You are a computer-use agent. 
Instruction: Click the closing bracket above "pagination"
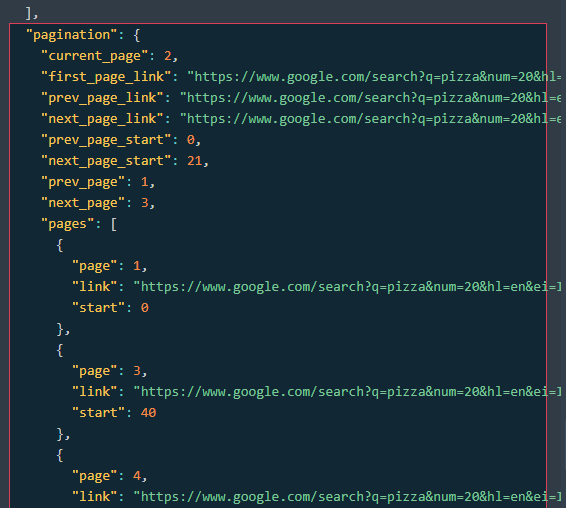tap(29, 14)
